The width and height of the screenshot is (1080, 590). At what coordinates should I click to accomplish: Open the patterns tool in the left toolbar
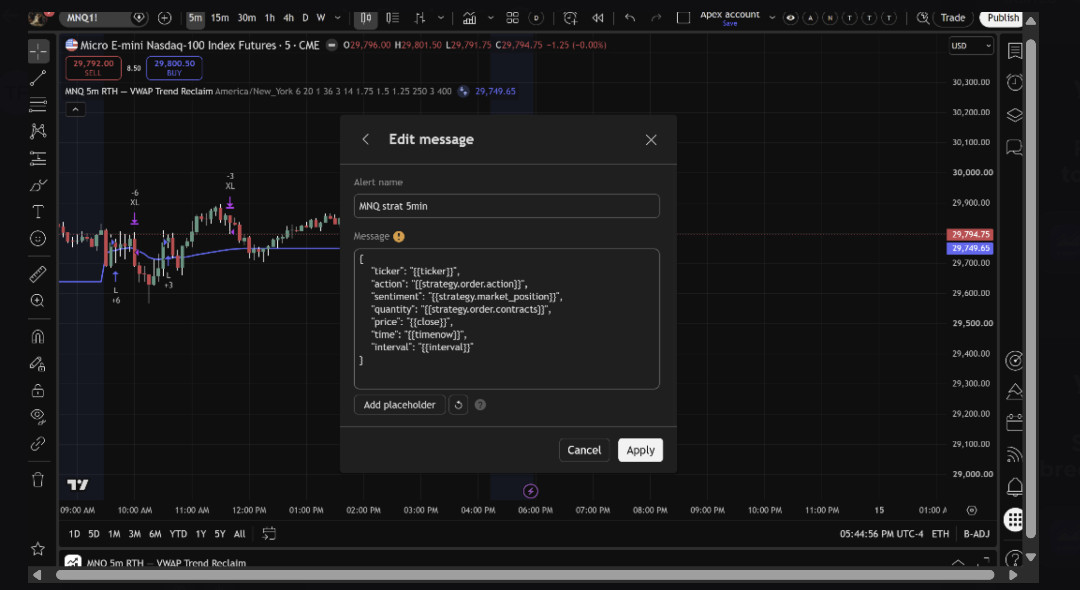click(38, 131)
